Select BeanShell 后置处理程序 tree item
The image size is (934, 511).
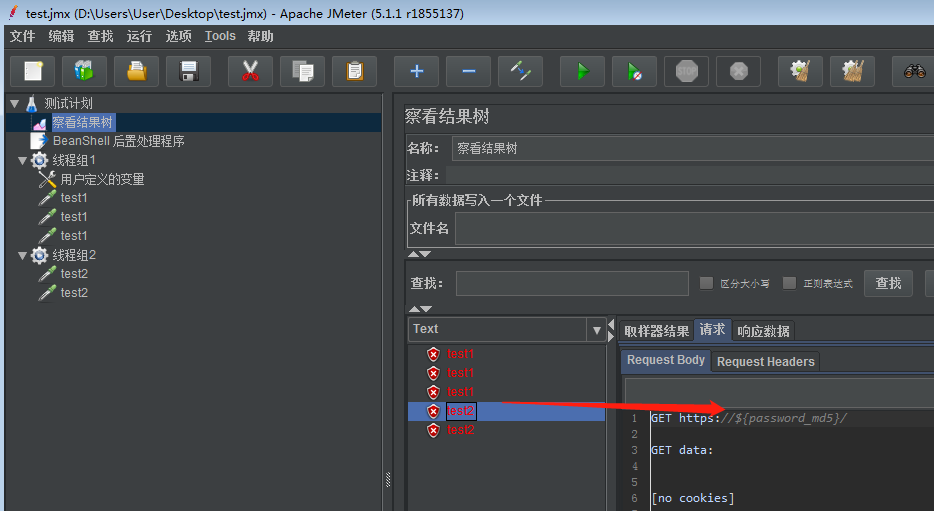click(x=119, y=141)
